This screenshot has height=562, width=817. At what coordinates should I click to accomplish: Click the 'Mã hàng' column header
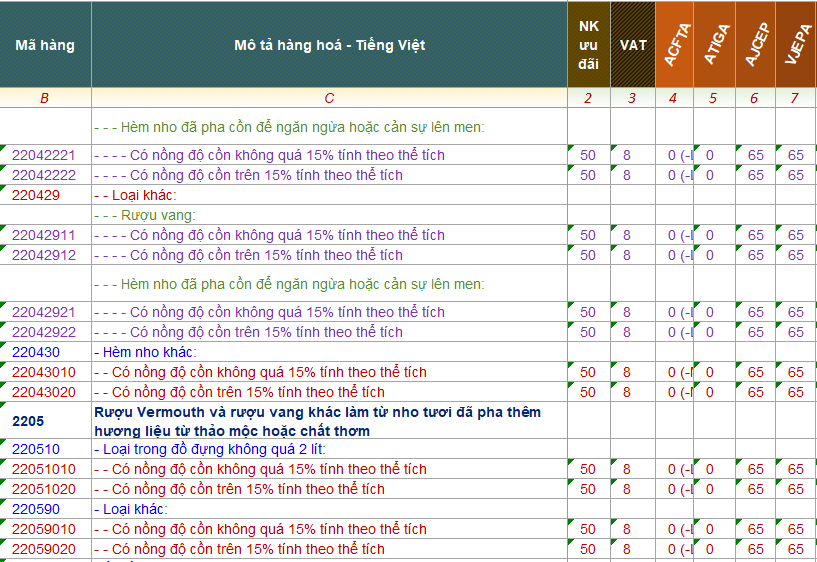click(x=45, y=45)
